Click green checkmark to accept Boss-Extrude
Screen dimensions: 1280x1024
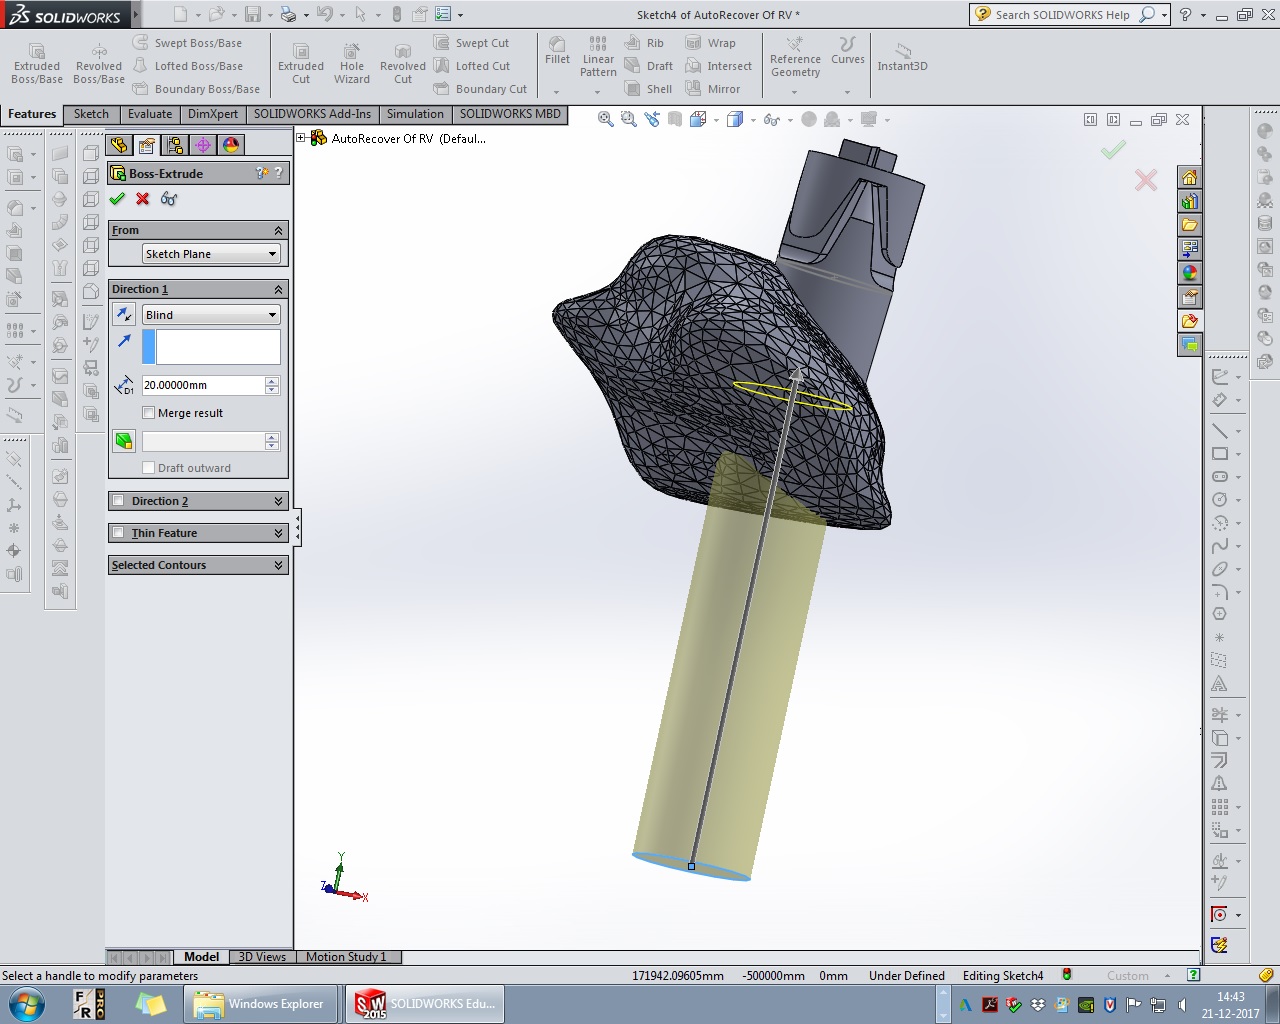pyautogui.click(x=117, y=199)
